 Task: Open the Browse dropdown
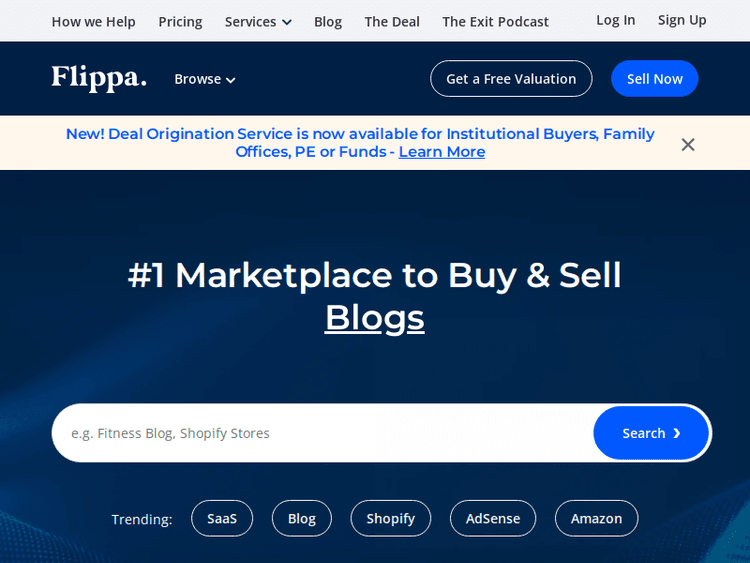(x=205, y=79)
